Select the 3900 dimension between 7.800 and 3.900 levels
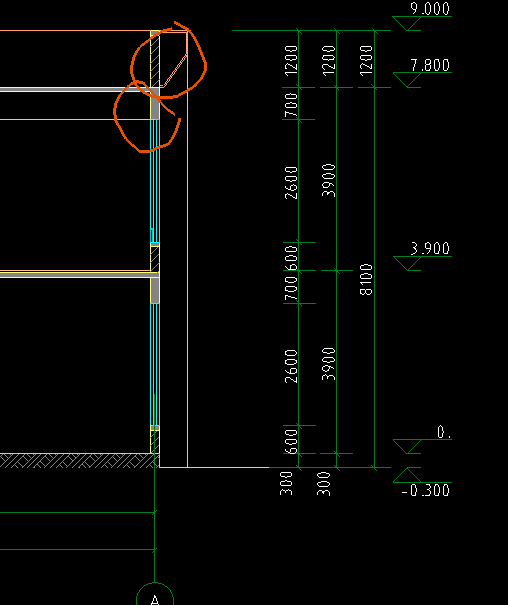The image size is (508, 605). (x=329, y=180)
